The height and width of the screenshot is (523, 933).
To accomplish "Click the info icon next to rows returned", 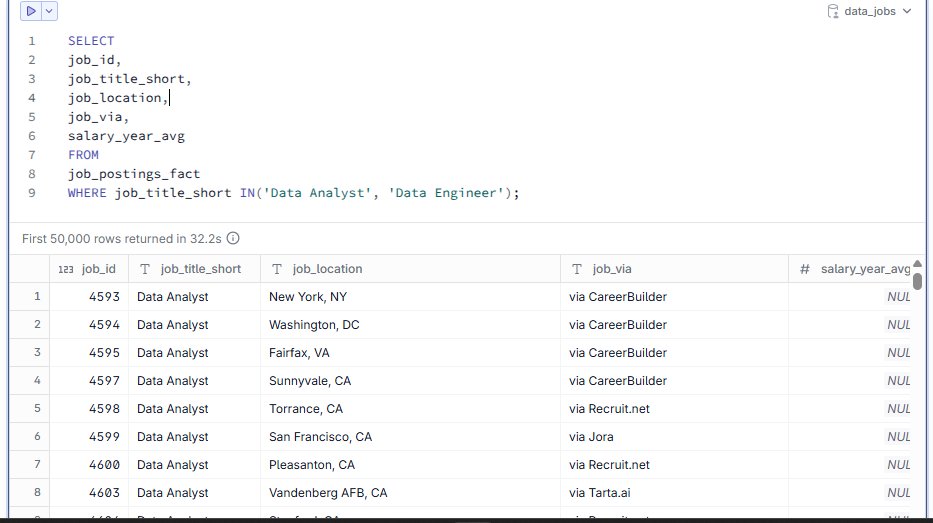I will (233, 239).
